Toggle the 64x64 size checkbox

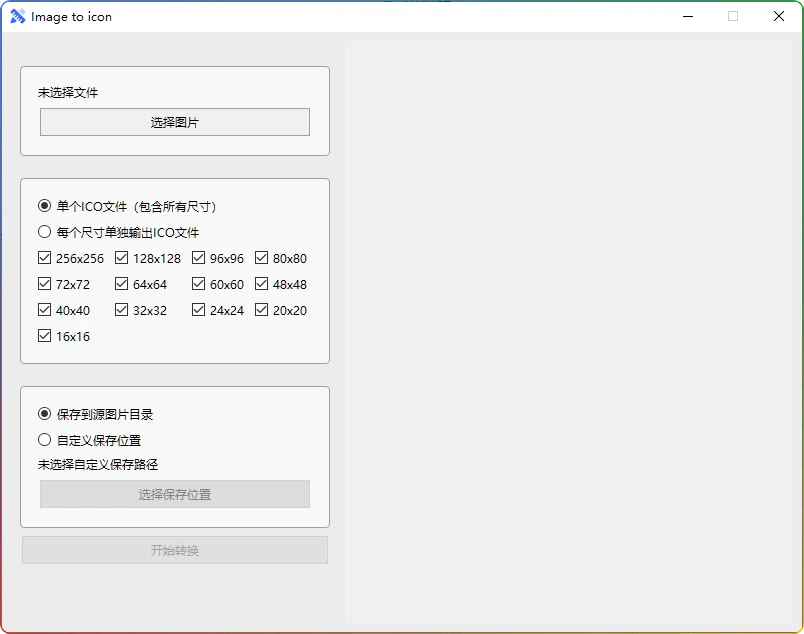(121, 283)
